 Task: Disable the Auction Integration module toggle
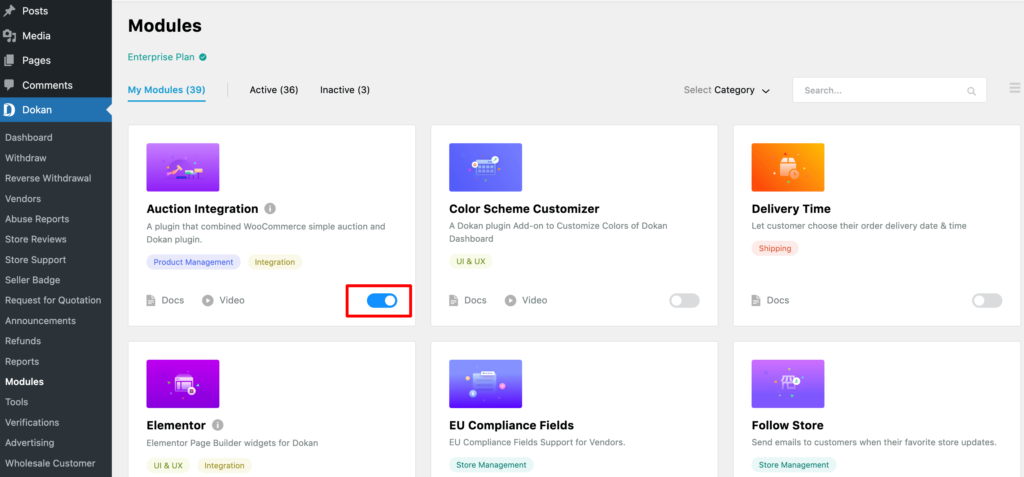382,301
